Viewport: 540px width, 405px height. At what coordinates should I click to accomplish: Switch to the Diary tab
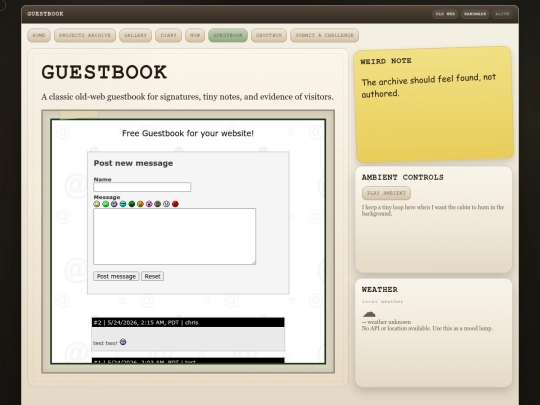pos(168,35)
